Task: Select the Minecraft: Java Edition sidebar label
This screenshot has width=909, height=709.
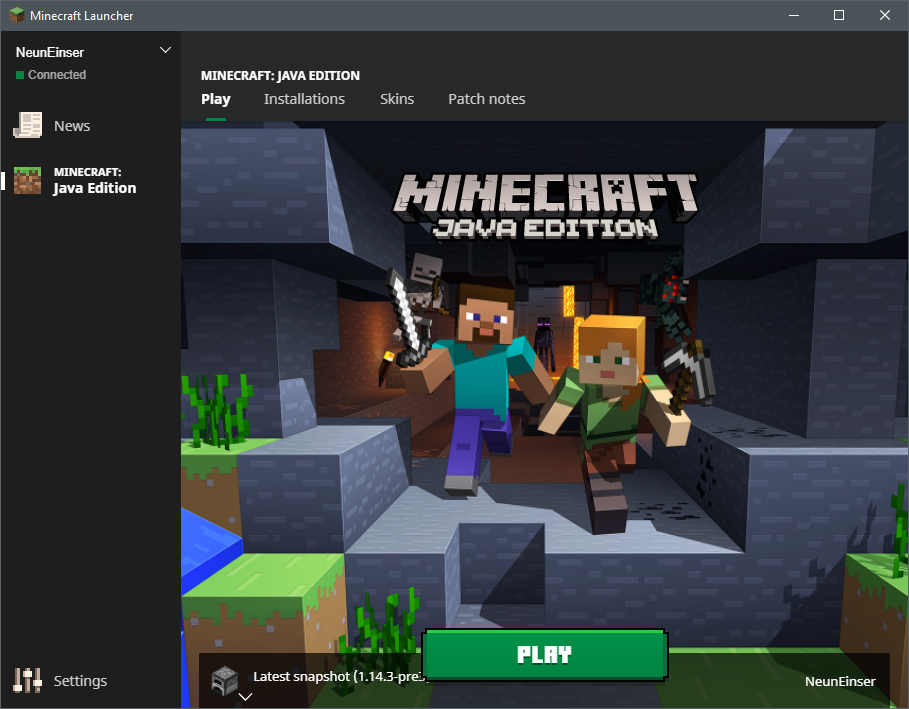Action: tap(95, 180)
